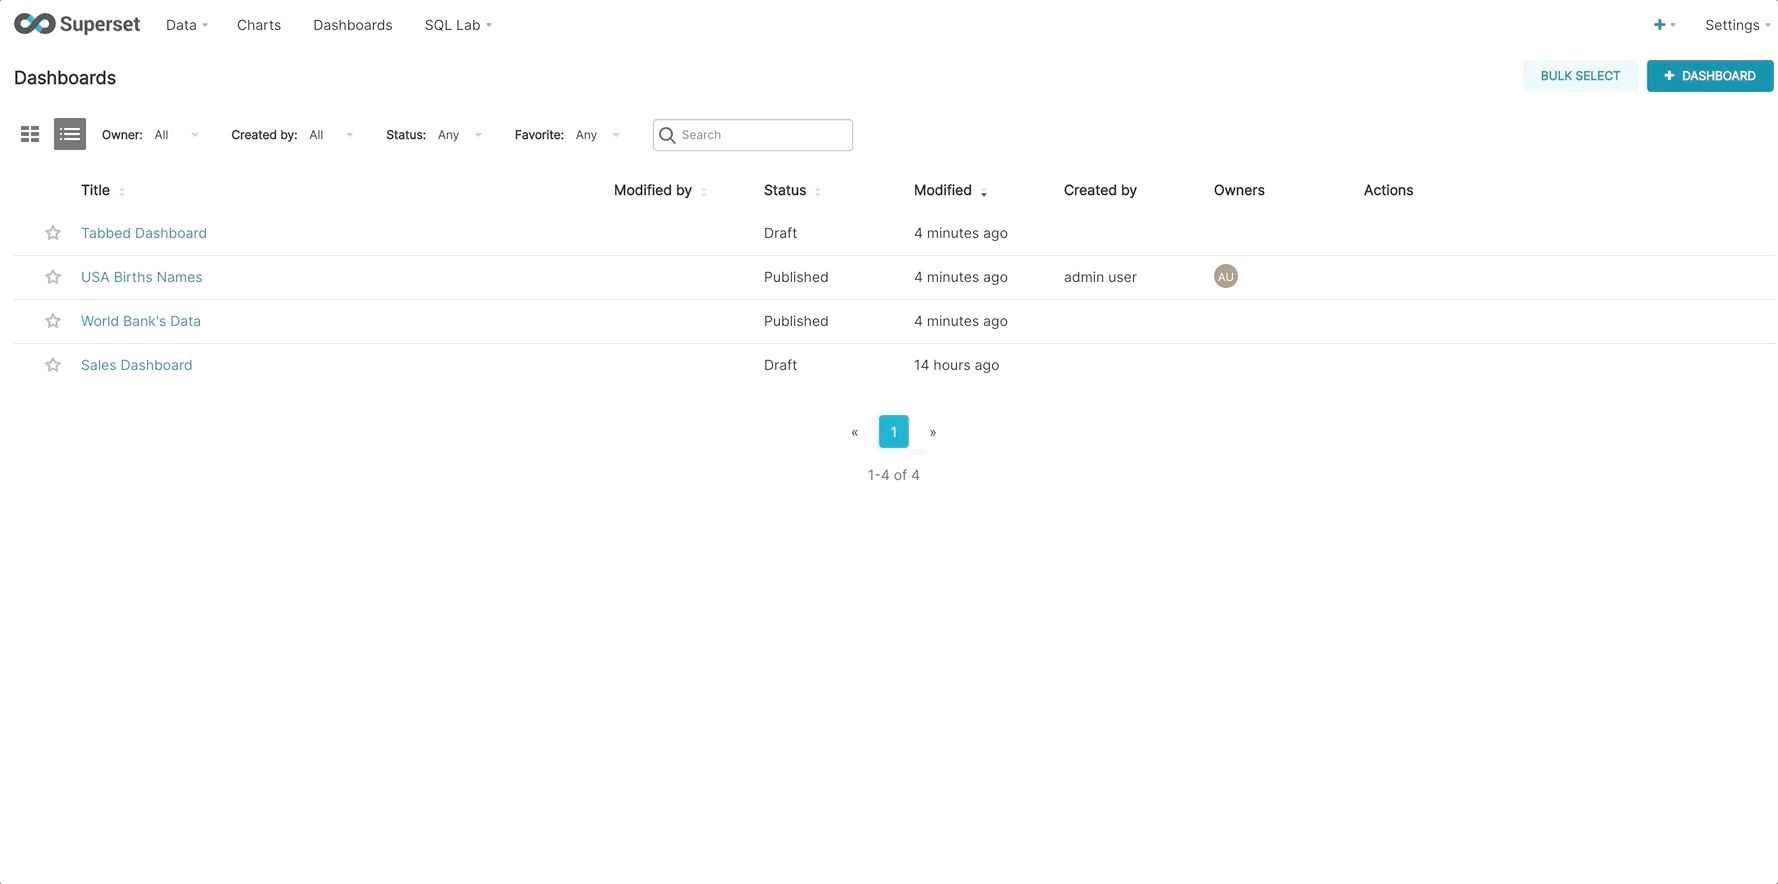Open the Favorite filter dropdown
1778x884 pixels.
point(598,135)
